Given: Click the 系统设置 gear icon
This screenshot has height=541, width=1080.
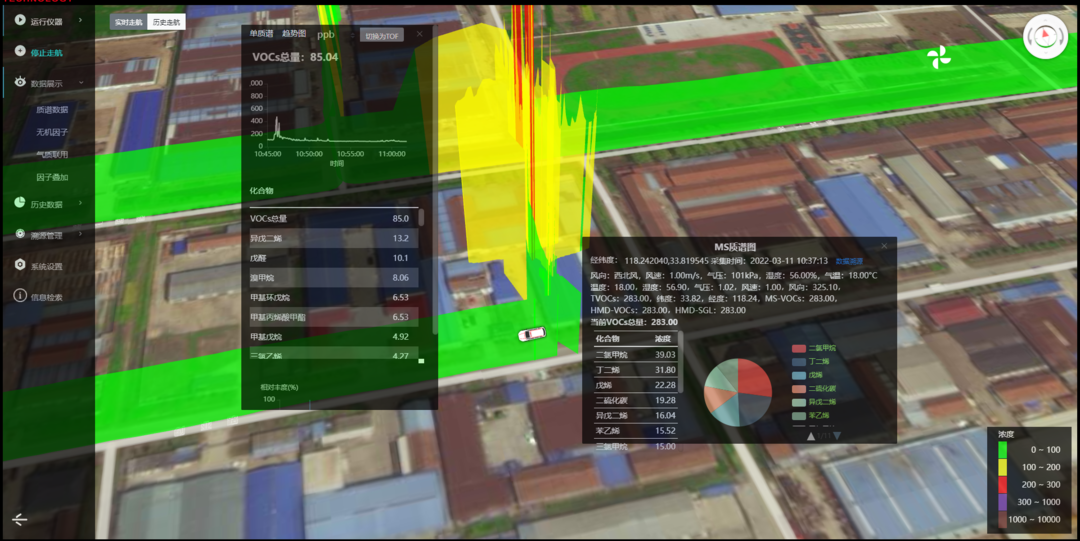Looking at the screenshot, I should [20, 265].
